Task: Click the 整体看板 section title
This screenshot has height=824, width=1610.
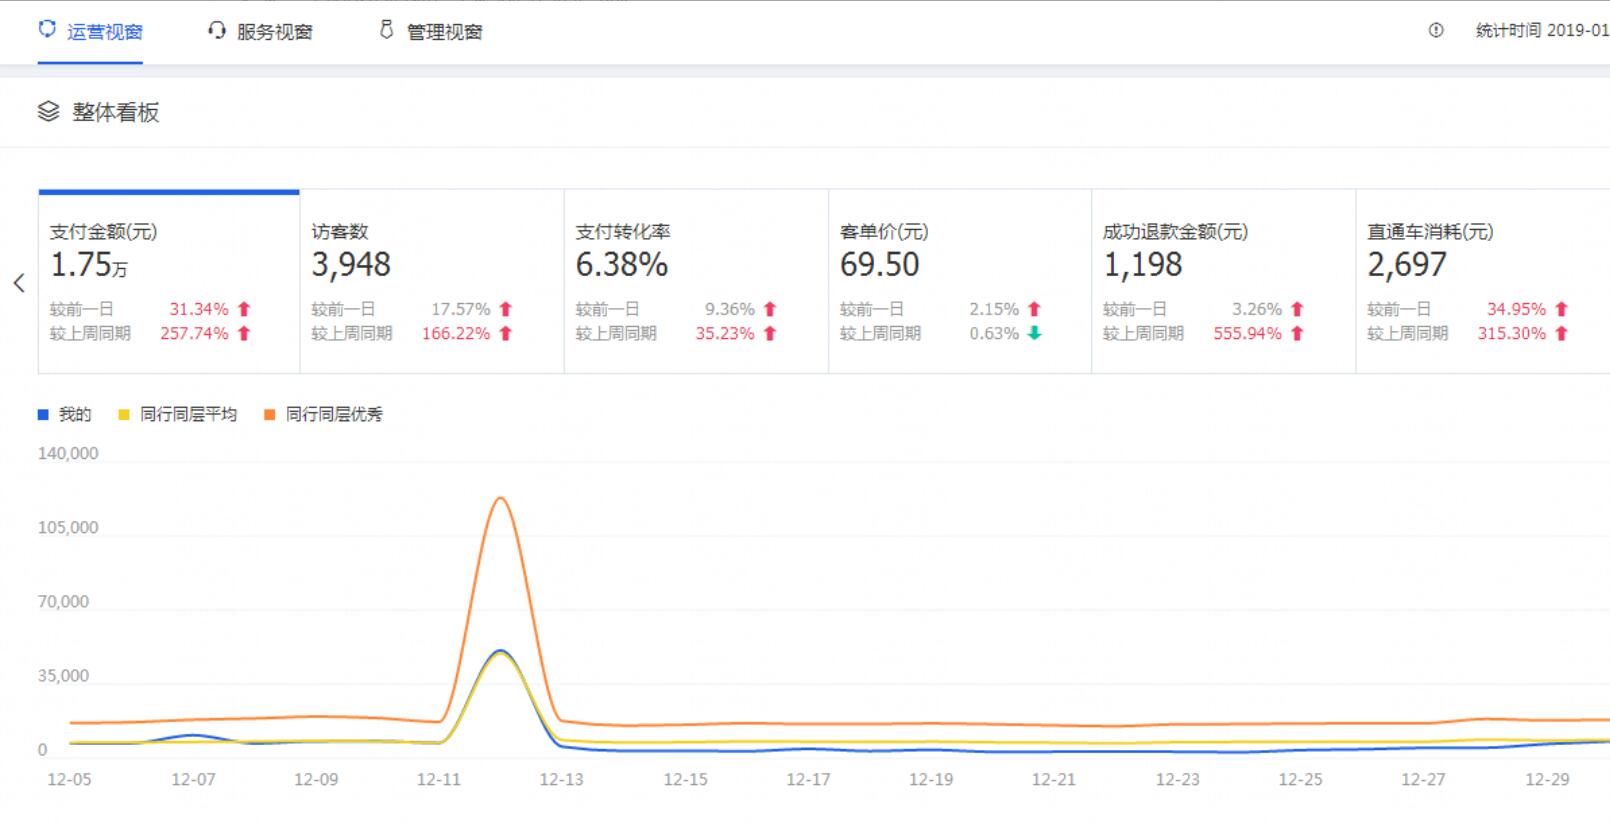Action: click(116, 112)
